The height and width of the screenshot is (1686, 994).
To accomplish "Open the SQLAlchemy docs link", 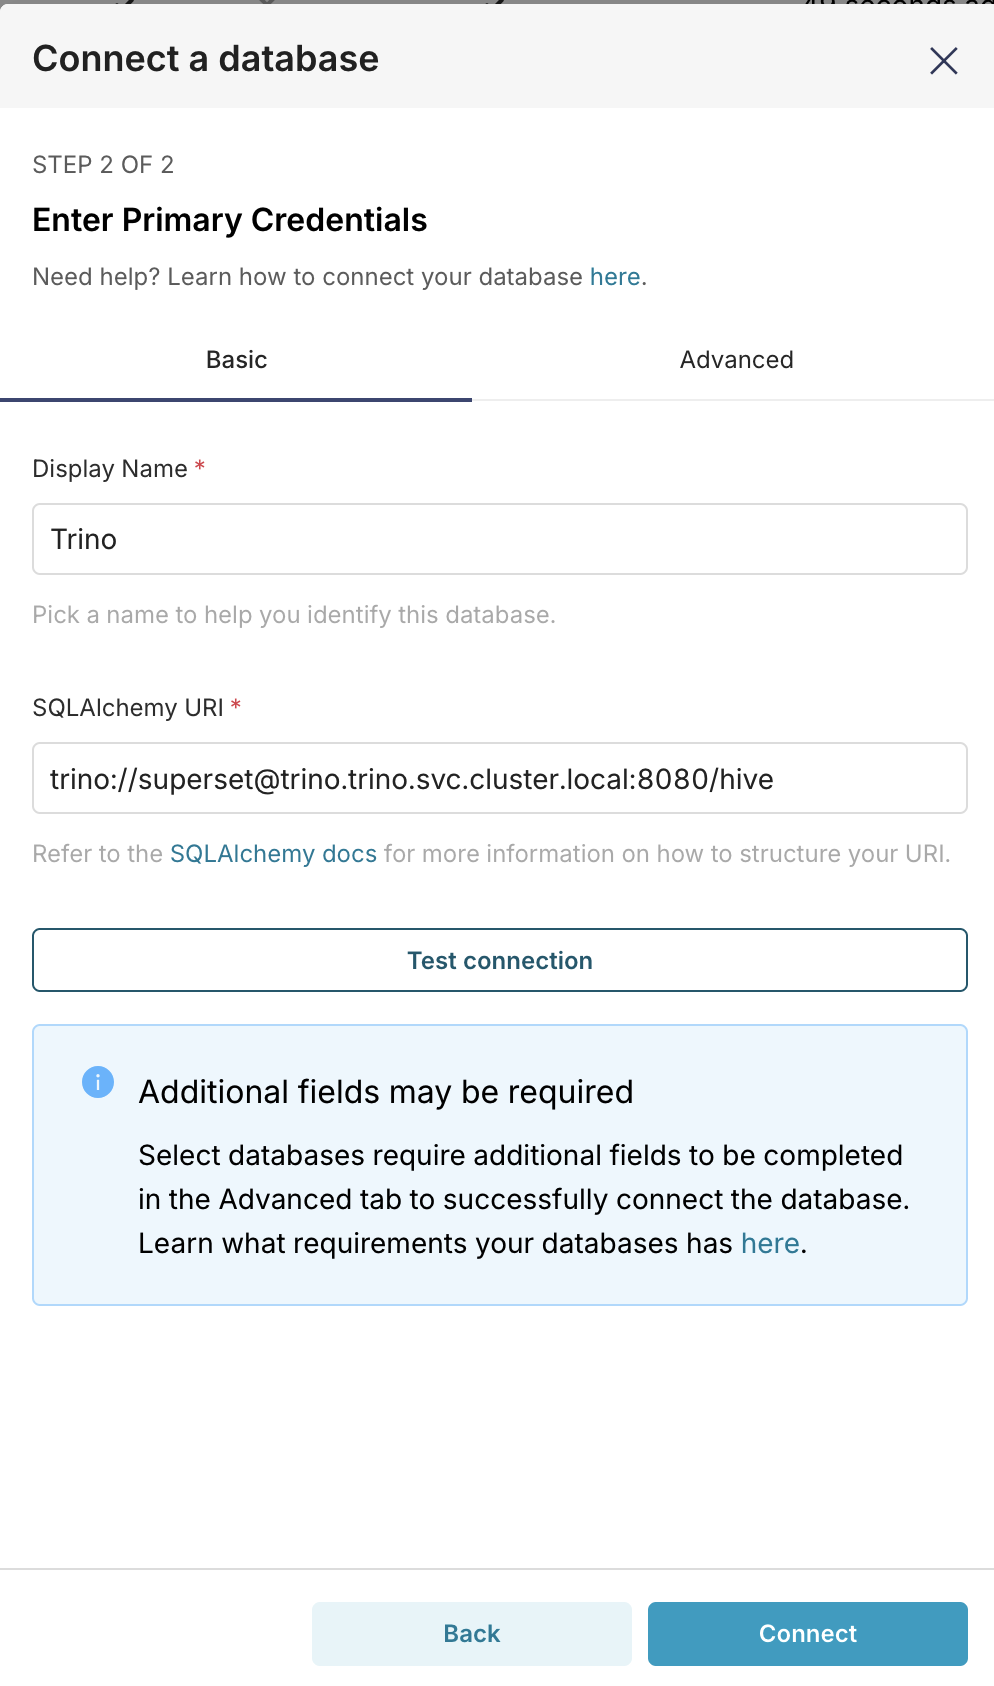I will coord(273,854).
